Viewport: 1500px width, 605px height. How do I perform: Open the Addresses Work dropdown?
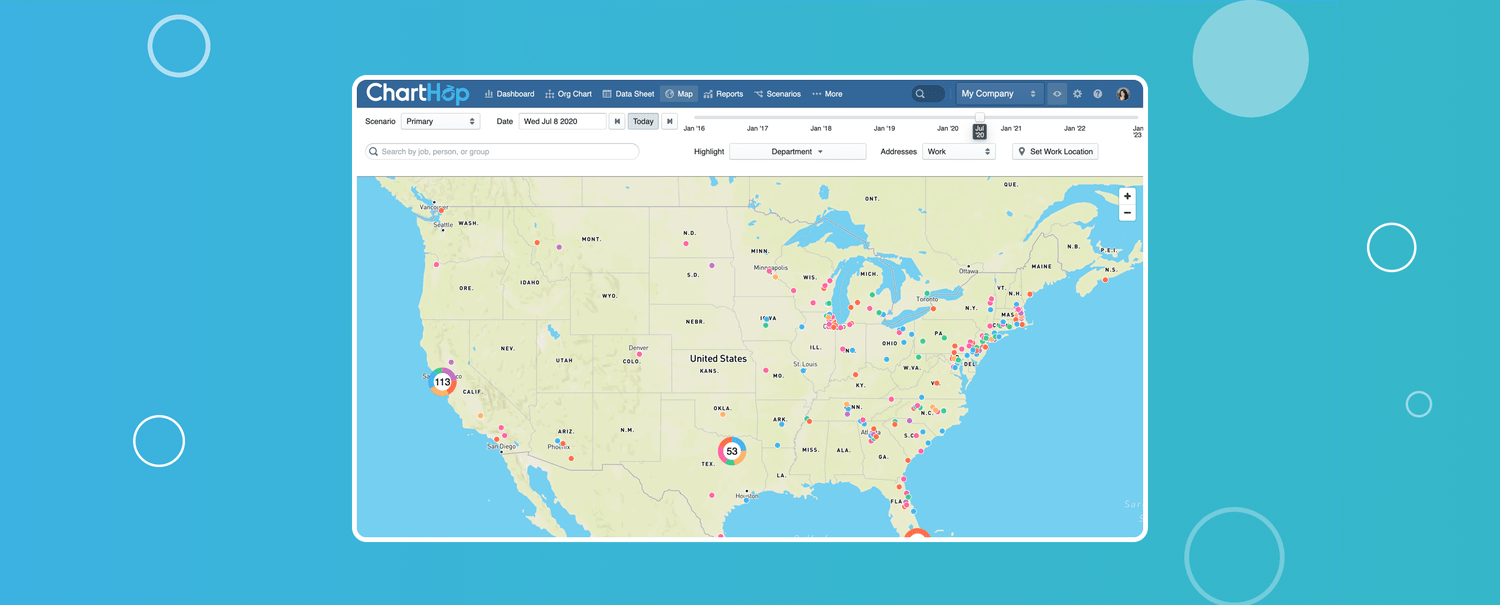coord(958,152)
